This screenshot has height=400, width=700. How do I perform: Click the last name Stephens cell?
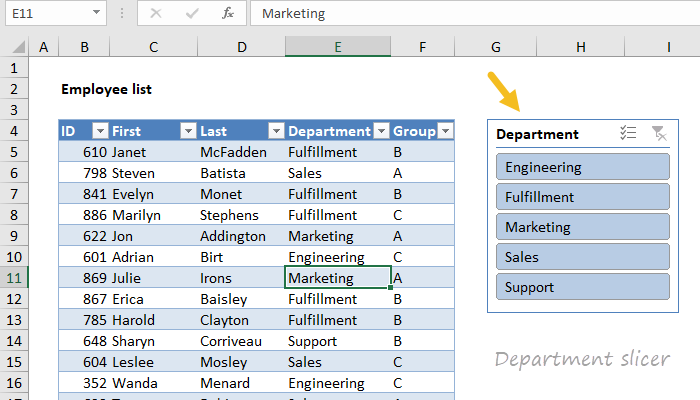(242, 215)
